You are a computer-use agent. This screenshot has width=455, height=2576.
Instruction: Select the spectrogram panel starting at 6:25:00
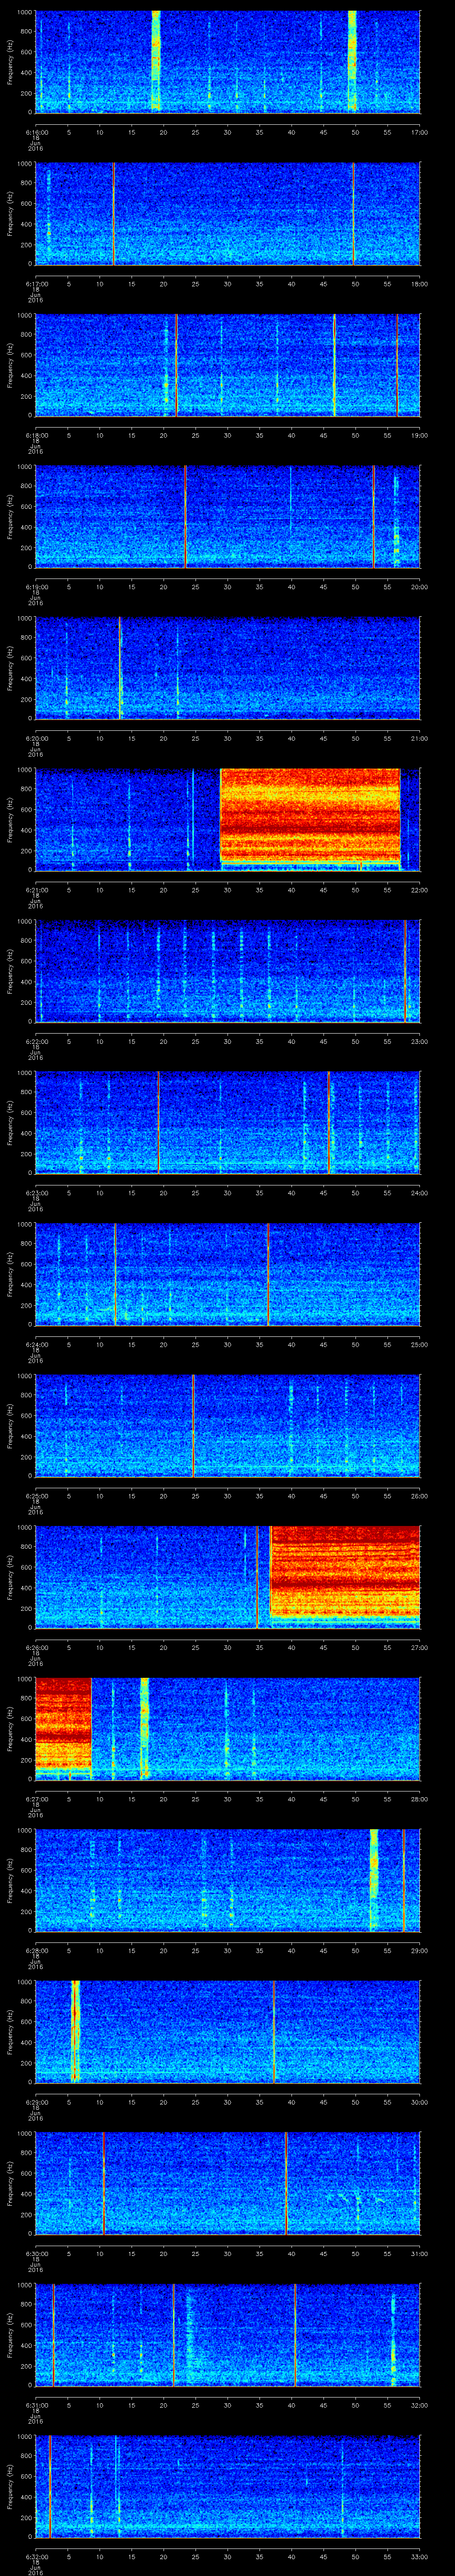[228, 1425]
